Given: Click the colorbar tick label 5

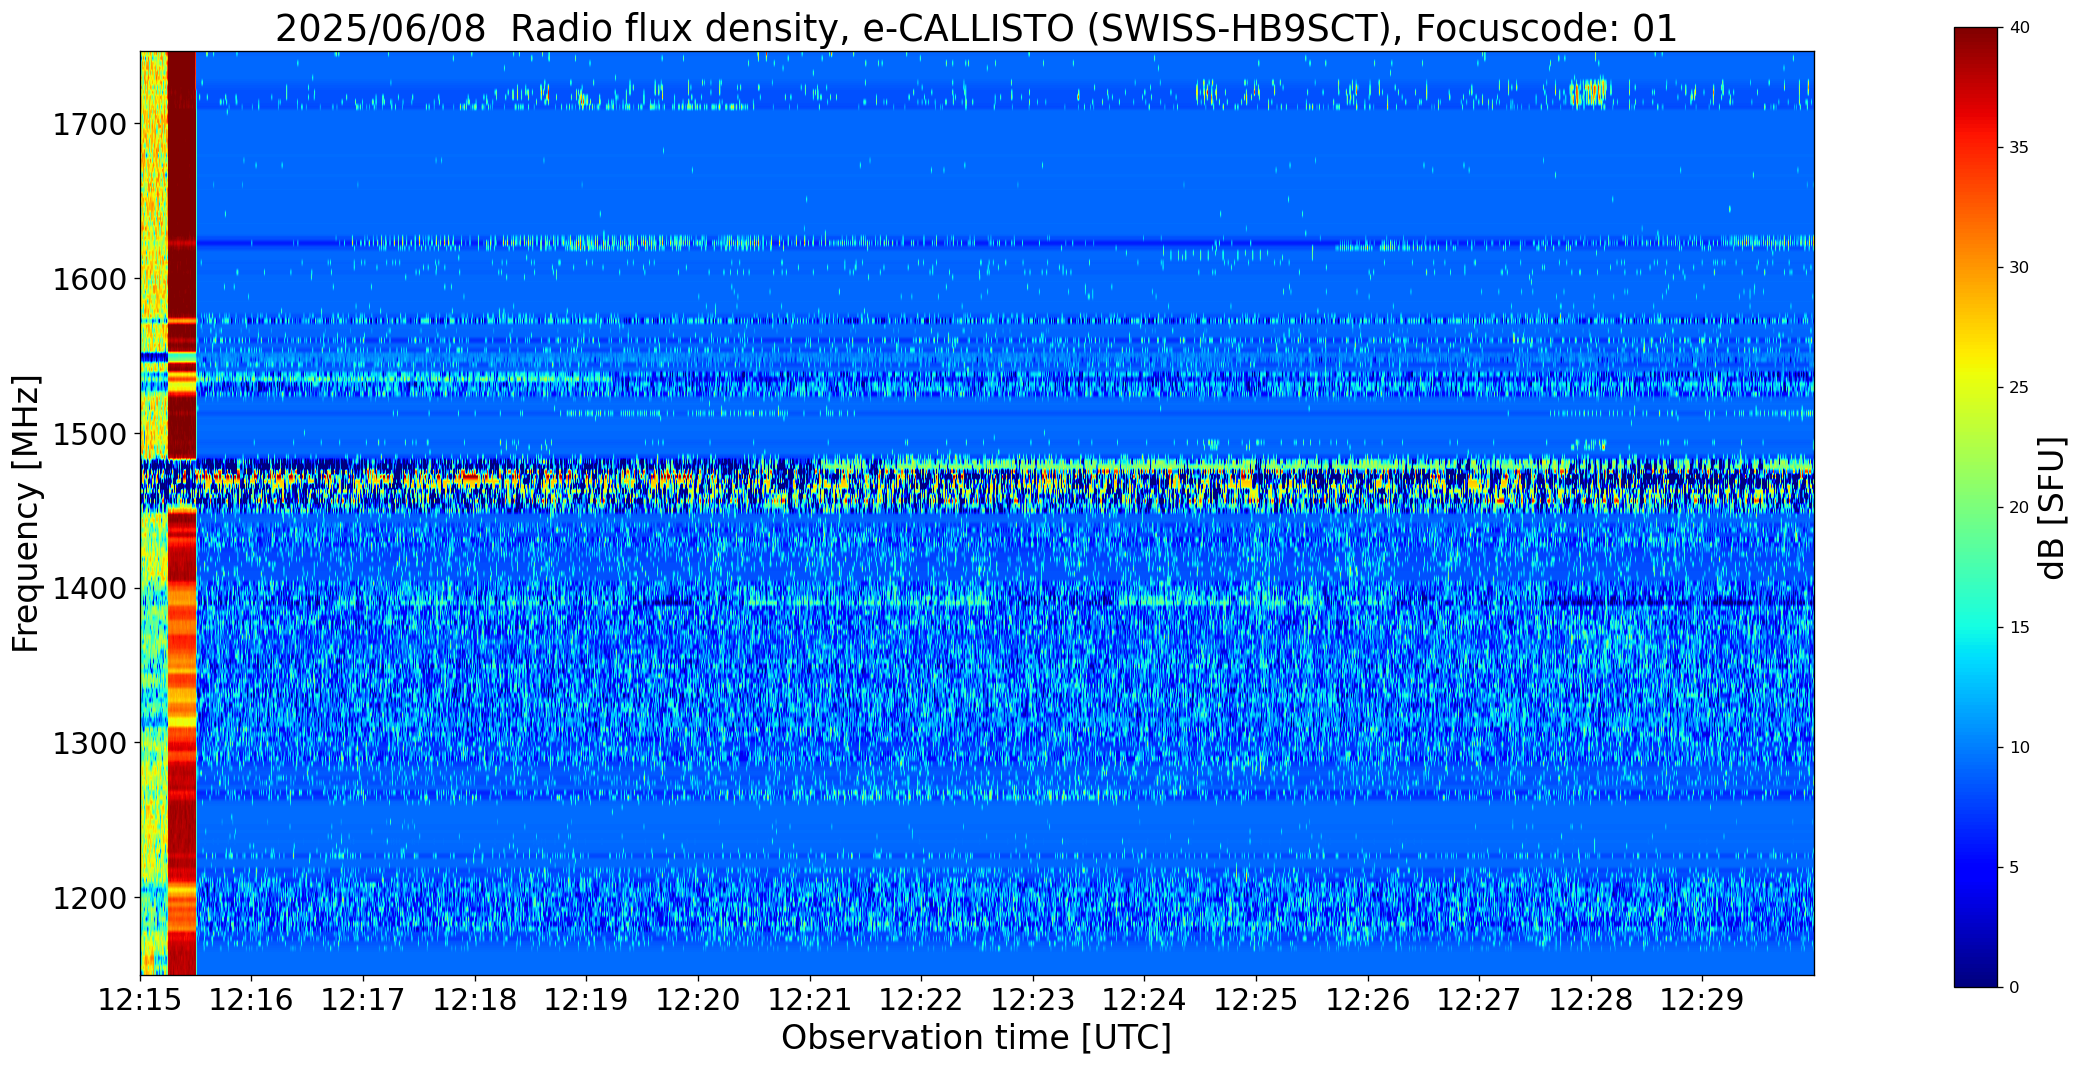Looking at the screenshot, I should point(2014,868).
